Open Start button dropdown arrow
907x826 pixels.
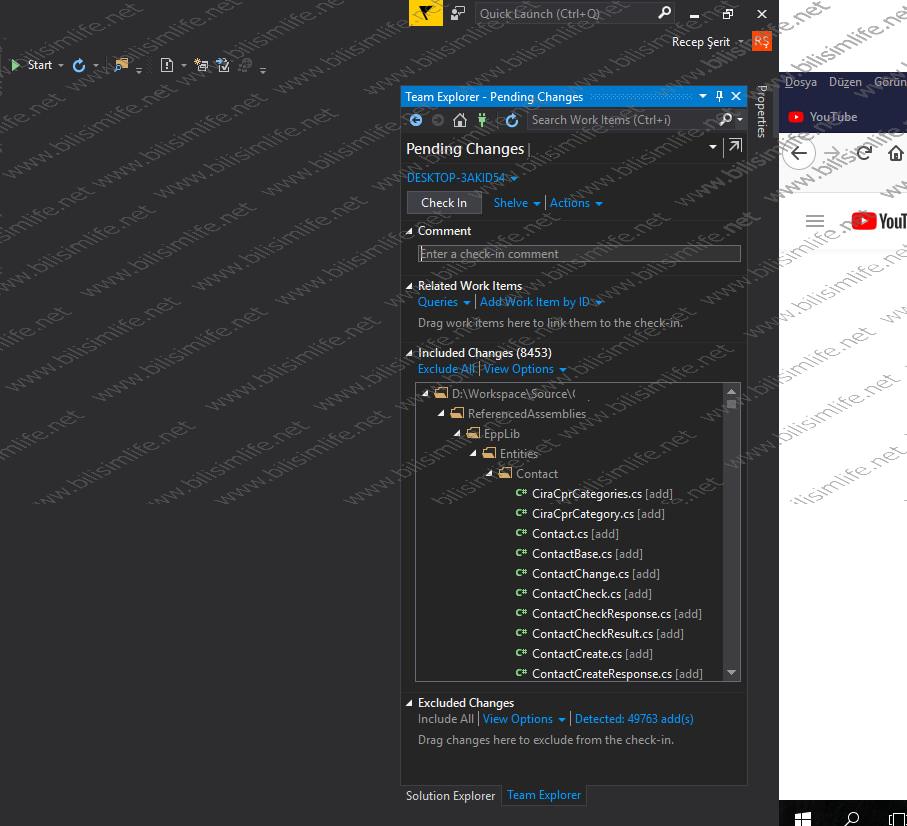point(61,65)
